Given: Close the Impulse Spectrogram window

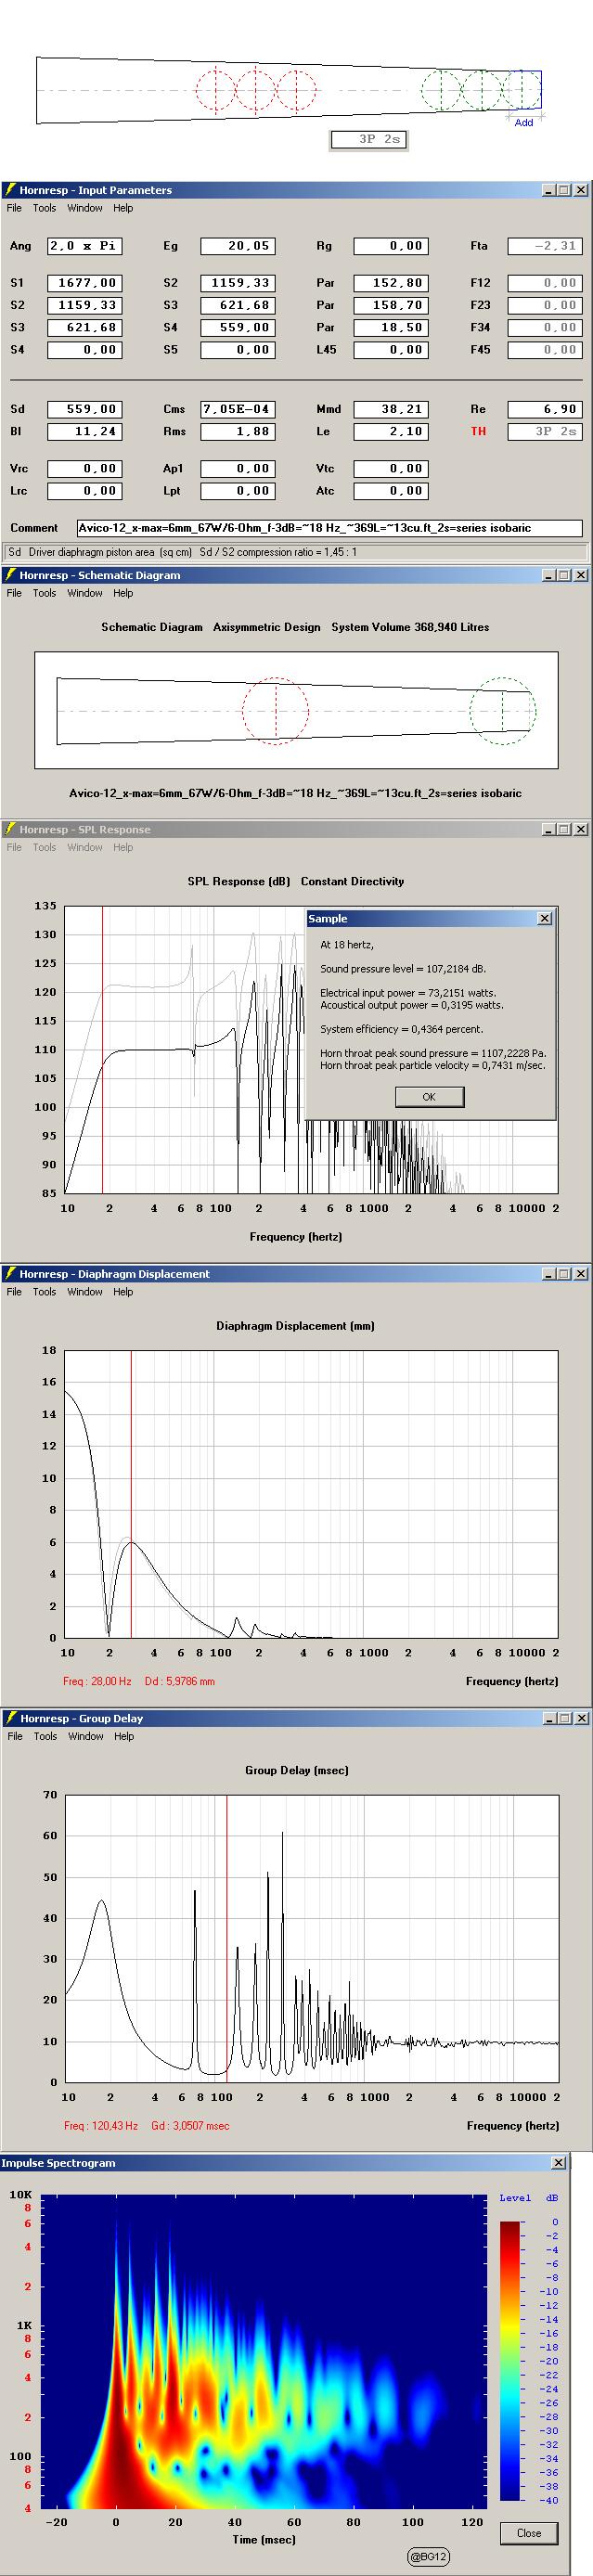Looking at the screenshot, I should [558, 2163].
